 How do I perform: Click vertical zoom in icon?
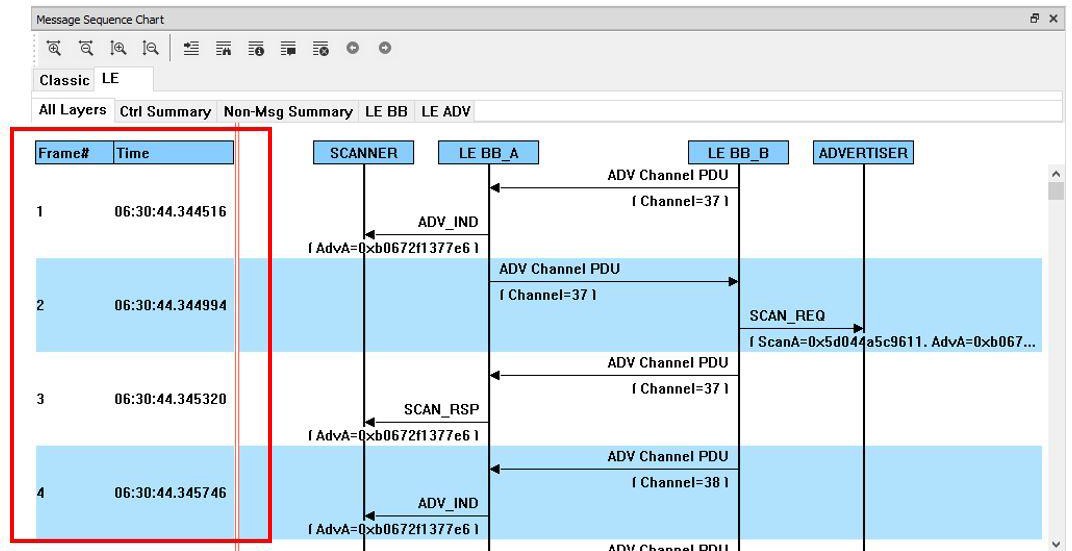click(118, 48)
